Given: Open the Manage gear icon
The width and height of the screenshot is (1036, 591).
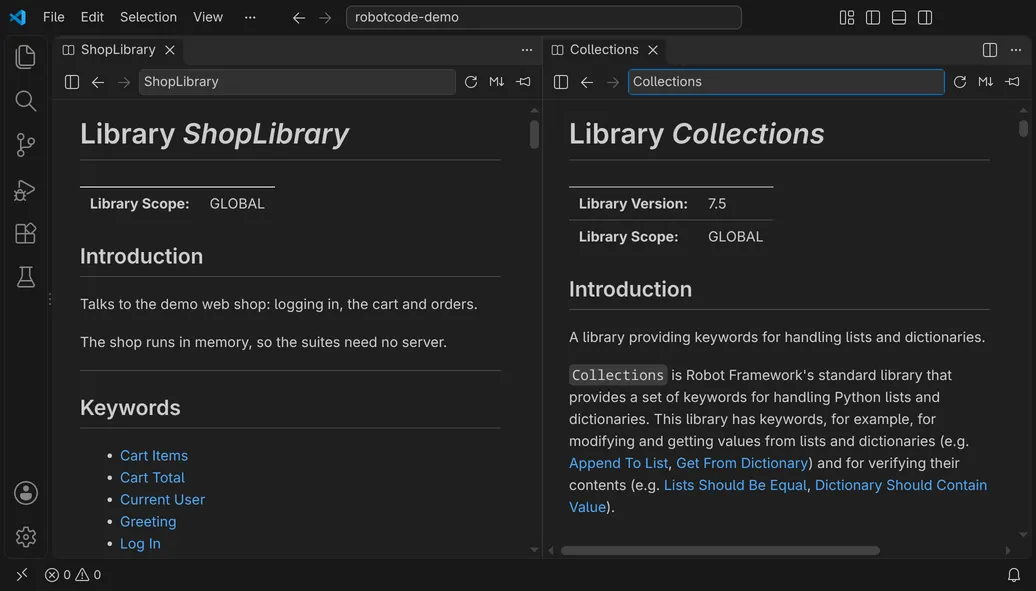Looking at the screenshot, I should (25, 537).
